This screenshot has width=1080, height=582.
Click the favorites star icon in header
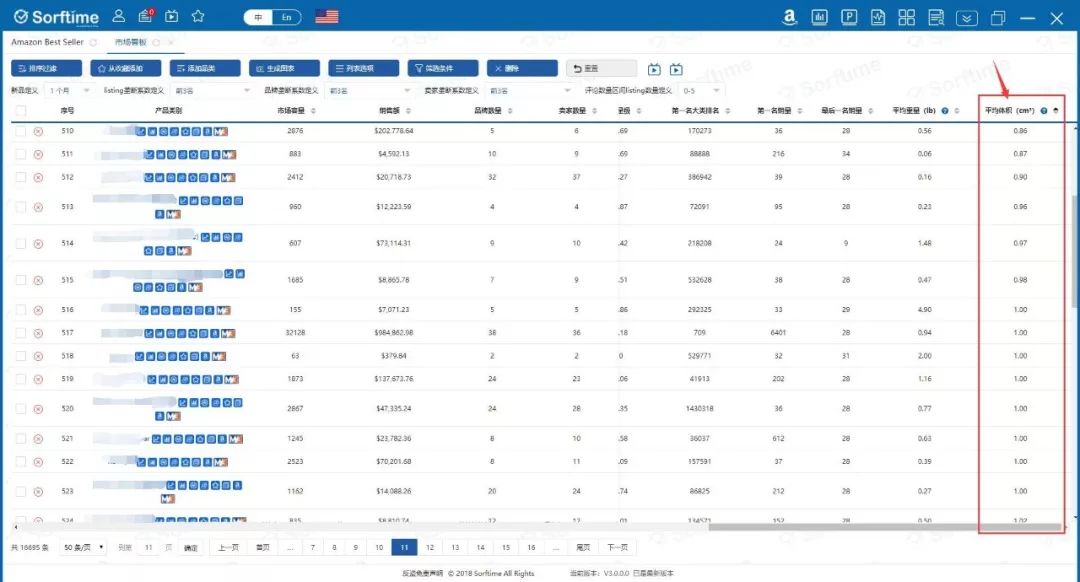[x=198, y=16]
